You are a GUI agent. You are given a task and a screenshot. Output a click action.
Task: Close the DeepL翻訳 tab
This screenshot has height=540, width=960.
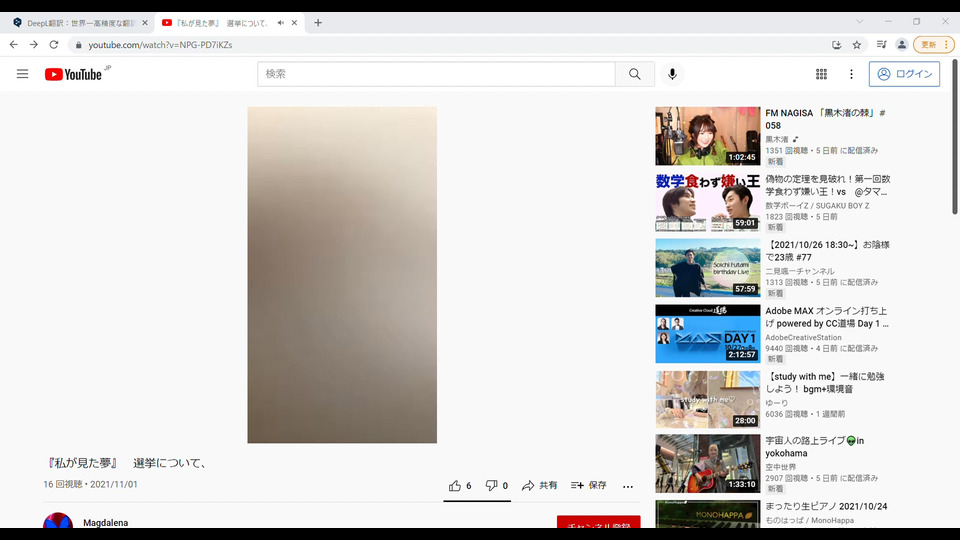point(145,23)
